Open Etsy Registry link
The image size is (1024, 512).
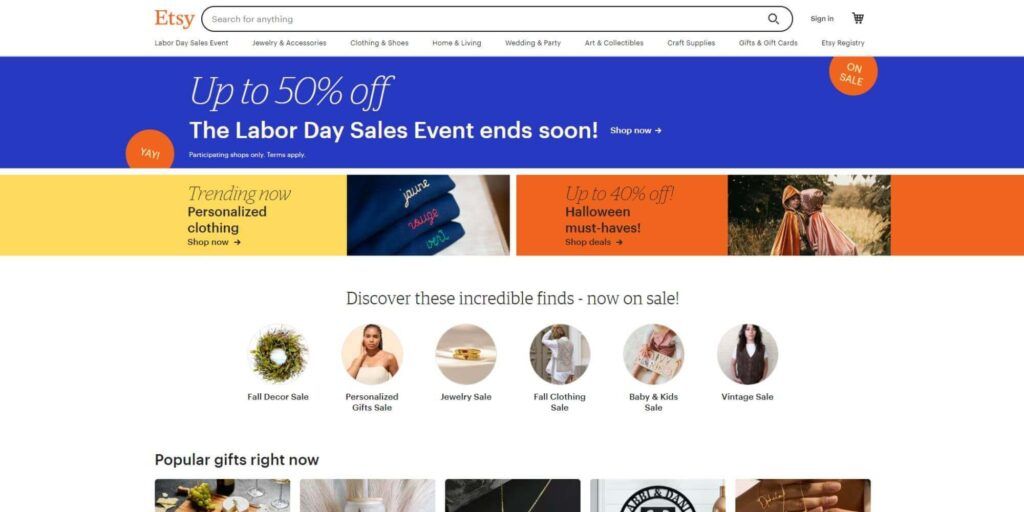[842, 43]
